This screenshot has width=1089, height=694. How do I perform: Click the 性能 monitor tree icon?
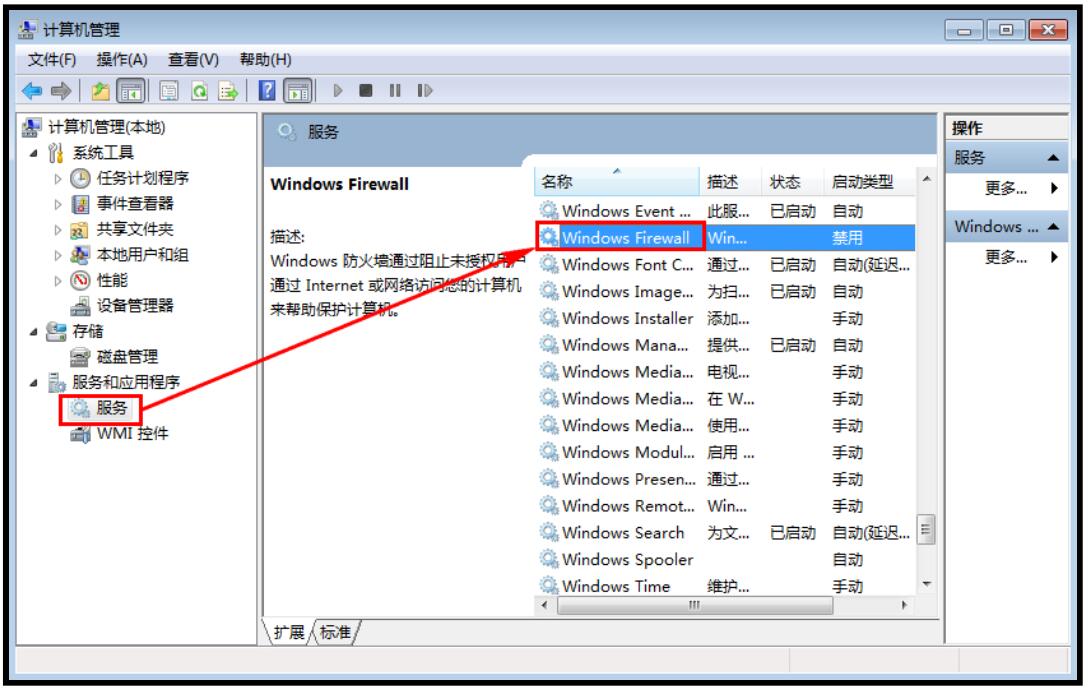(81, 281)
